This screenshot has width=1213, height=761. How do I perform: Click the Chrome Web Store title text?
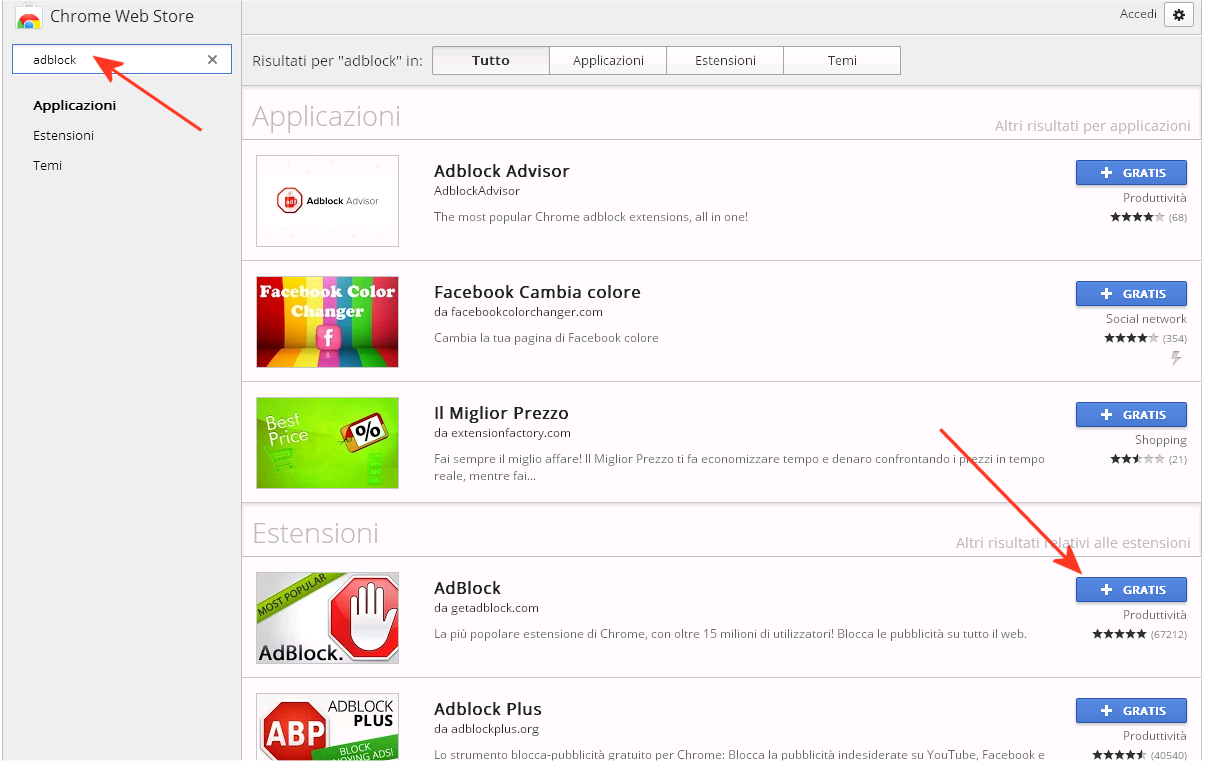(x=122, y=16)
